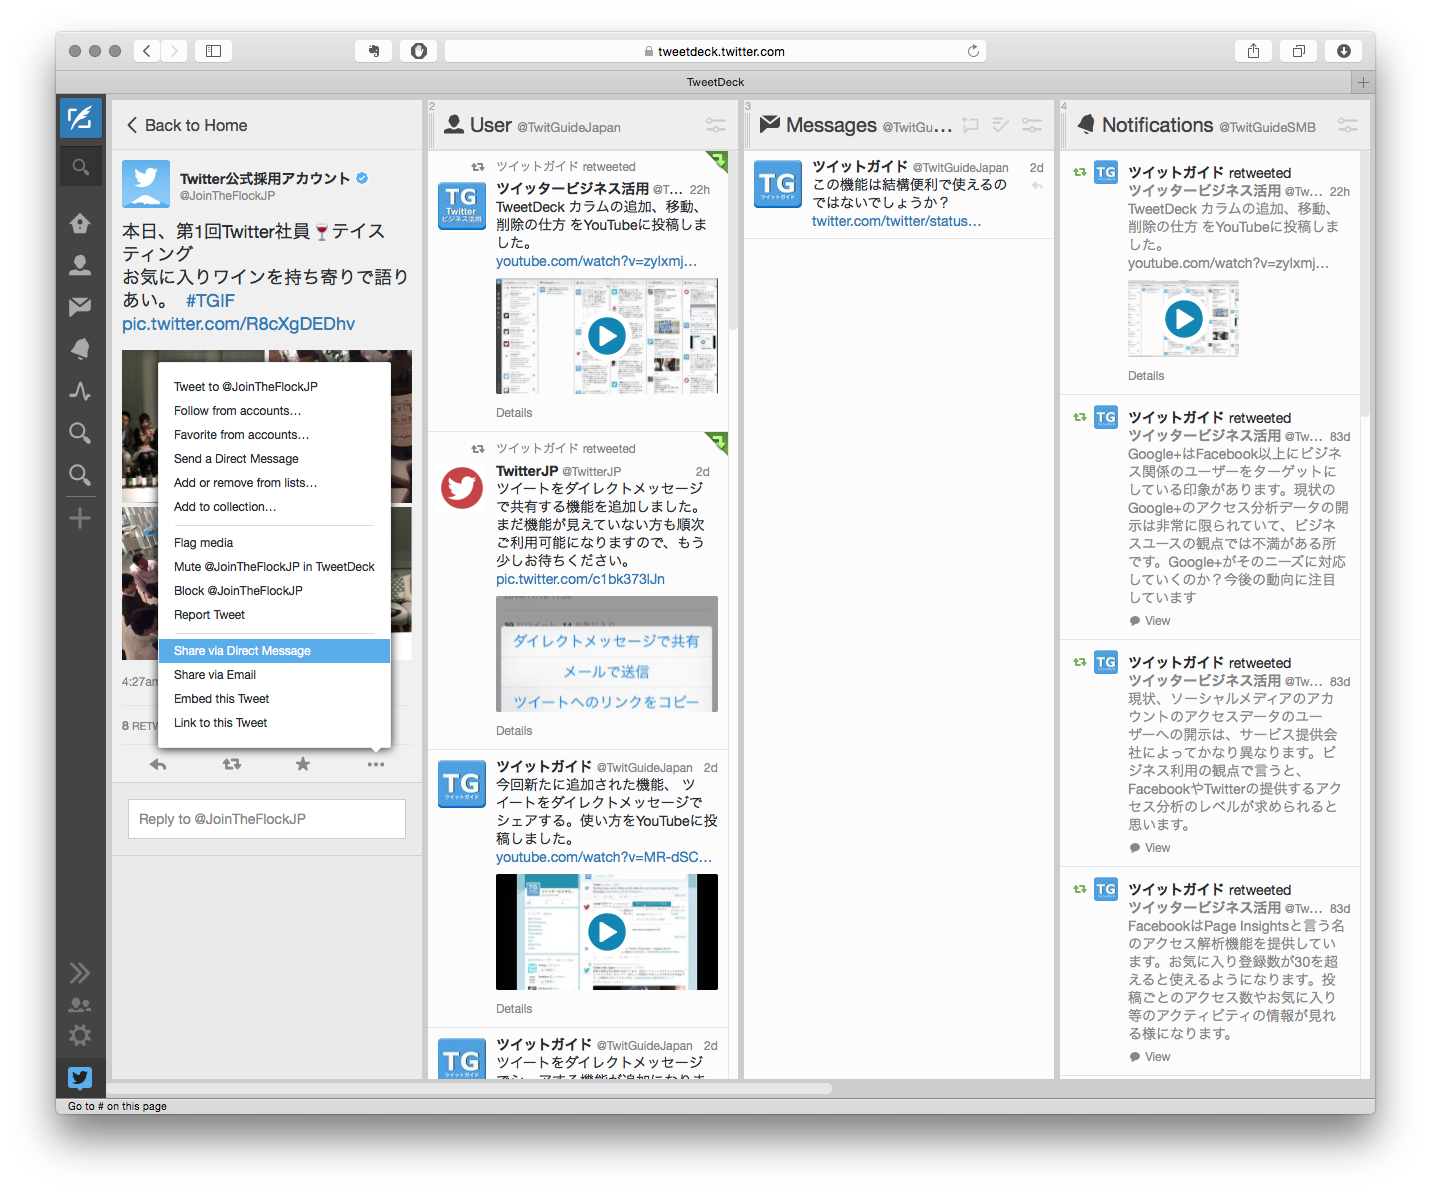Choose 'Tweet to @JoinTheFlockJP' menu item
Viewport: 1431px width, 1194px height.
[x=274, y=387]
